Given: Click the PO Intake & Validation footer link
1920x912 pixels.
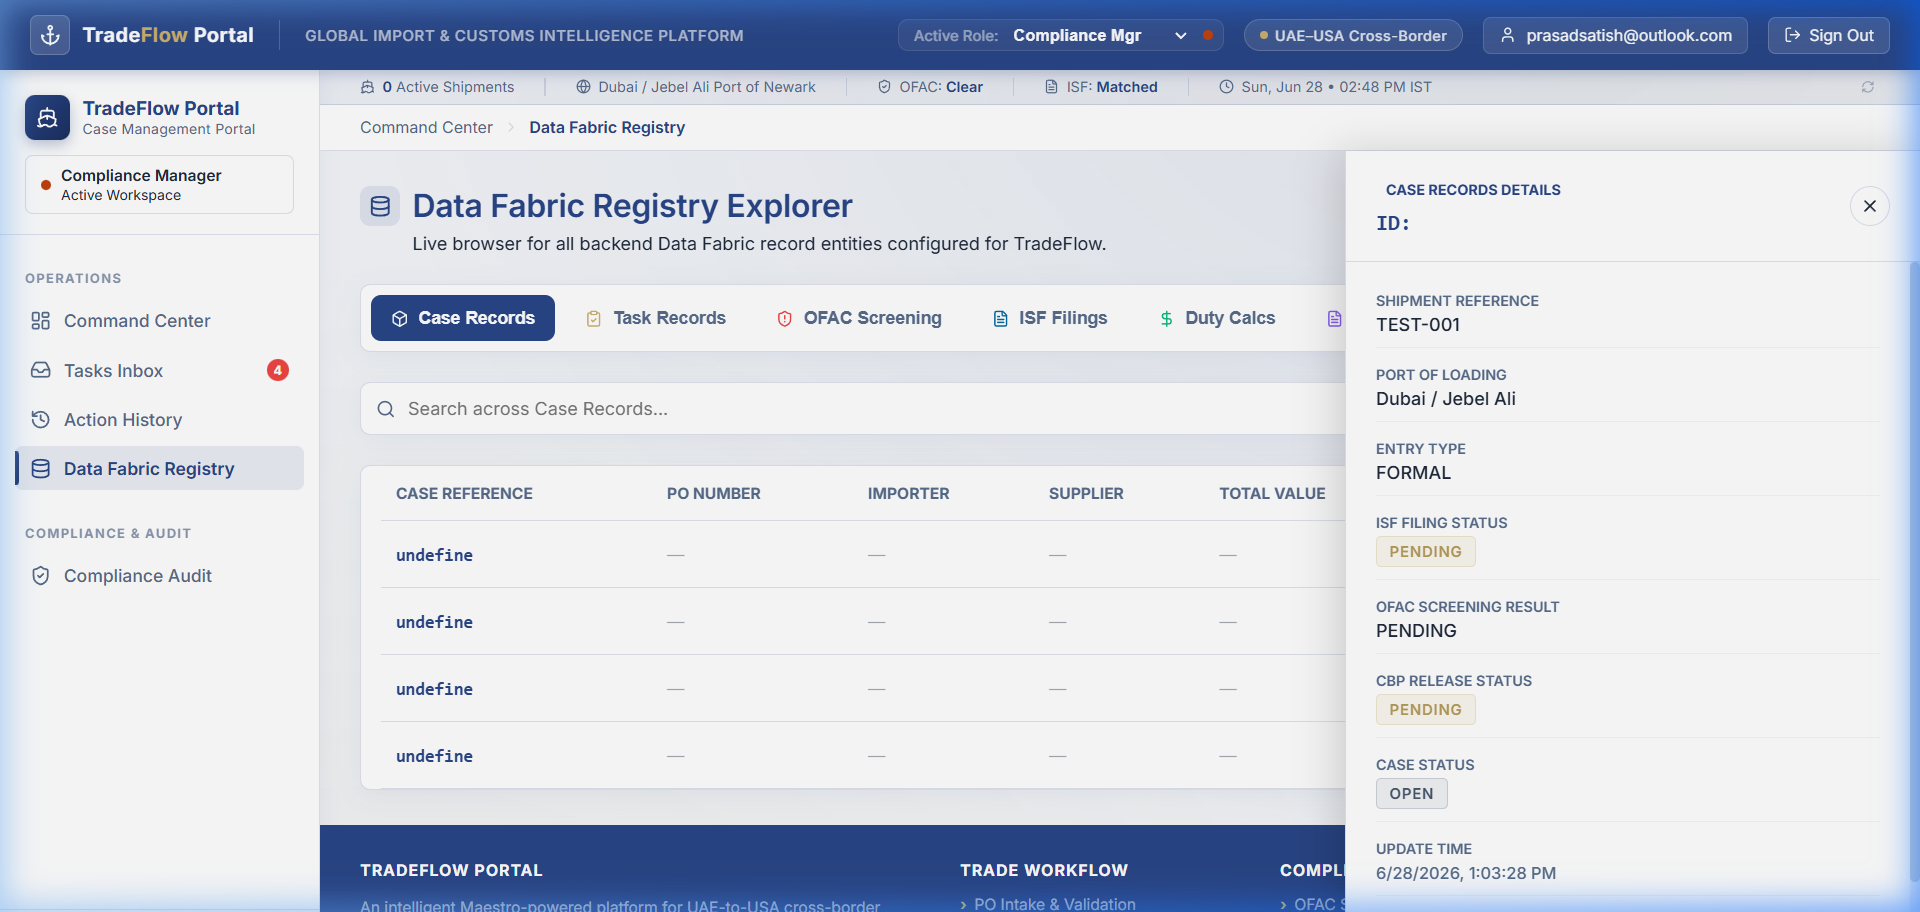Looking at the screenshot, I should [1055, 904].
